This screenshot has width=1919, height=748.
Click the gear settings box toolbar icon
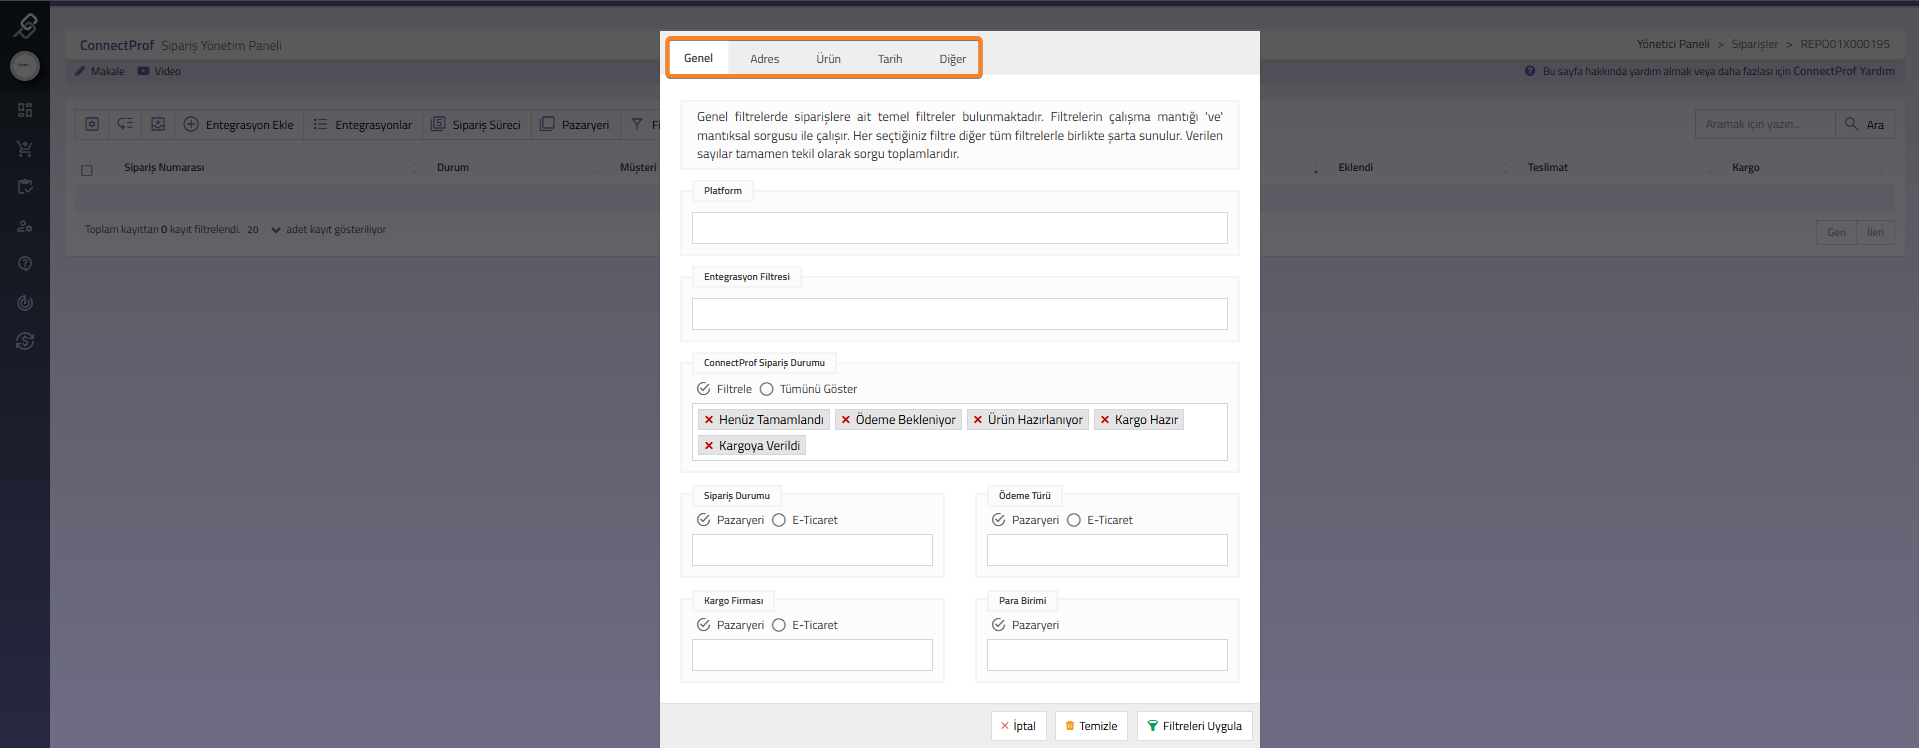92,124
